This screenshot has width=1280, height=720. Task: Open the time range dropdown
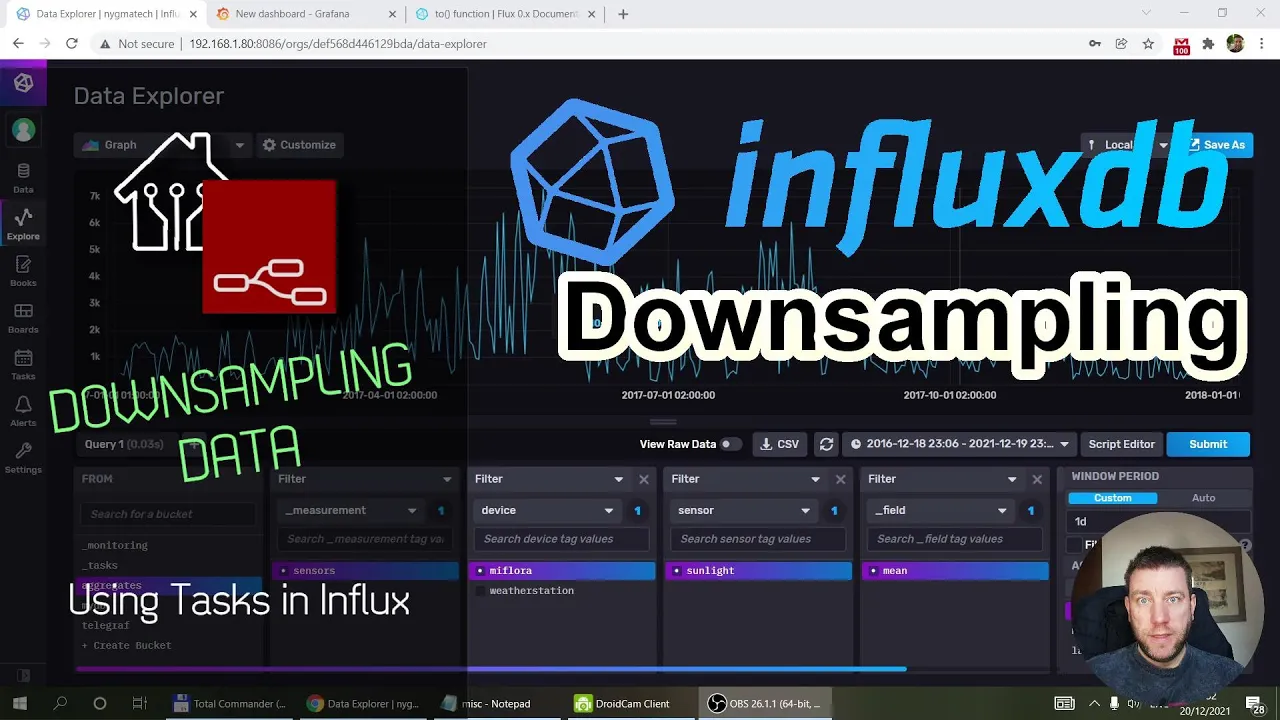pyautogui.click(x=960, y=444)
